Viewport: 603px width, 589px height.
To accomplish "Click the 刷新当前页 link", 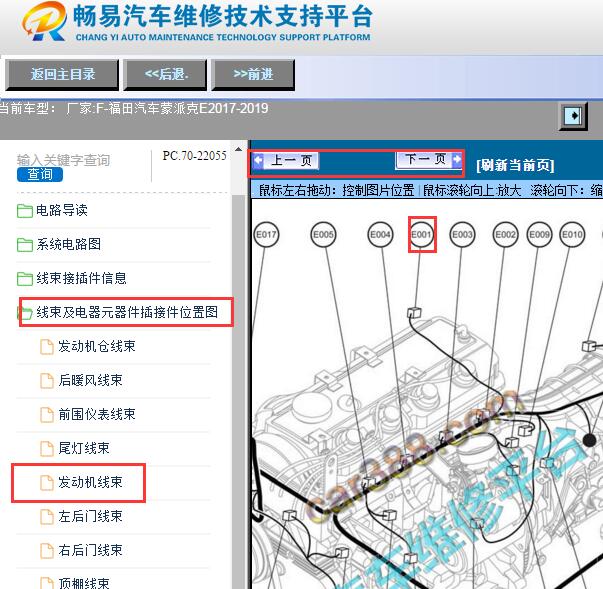I will tap(515, 165).
